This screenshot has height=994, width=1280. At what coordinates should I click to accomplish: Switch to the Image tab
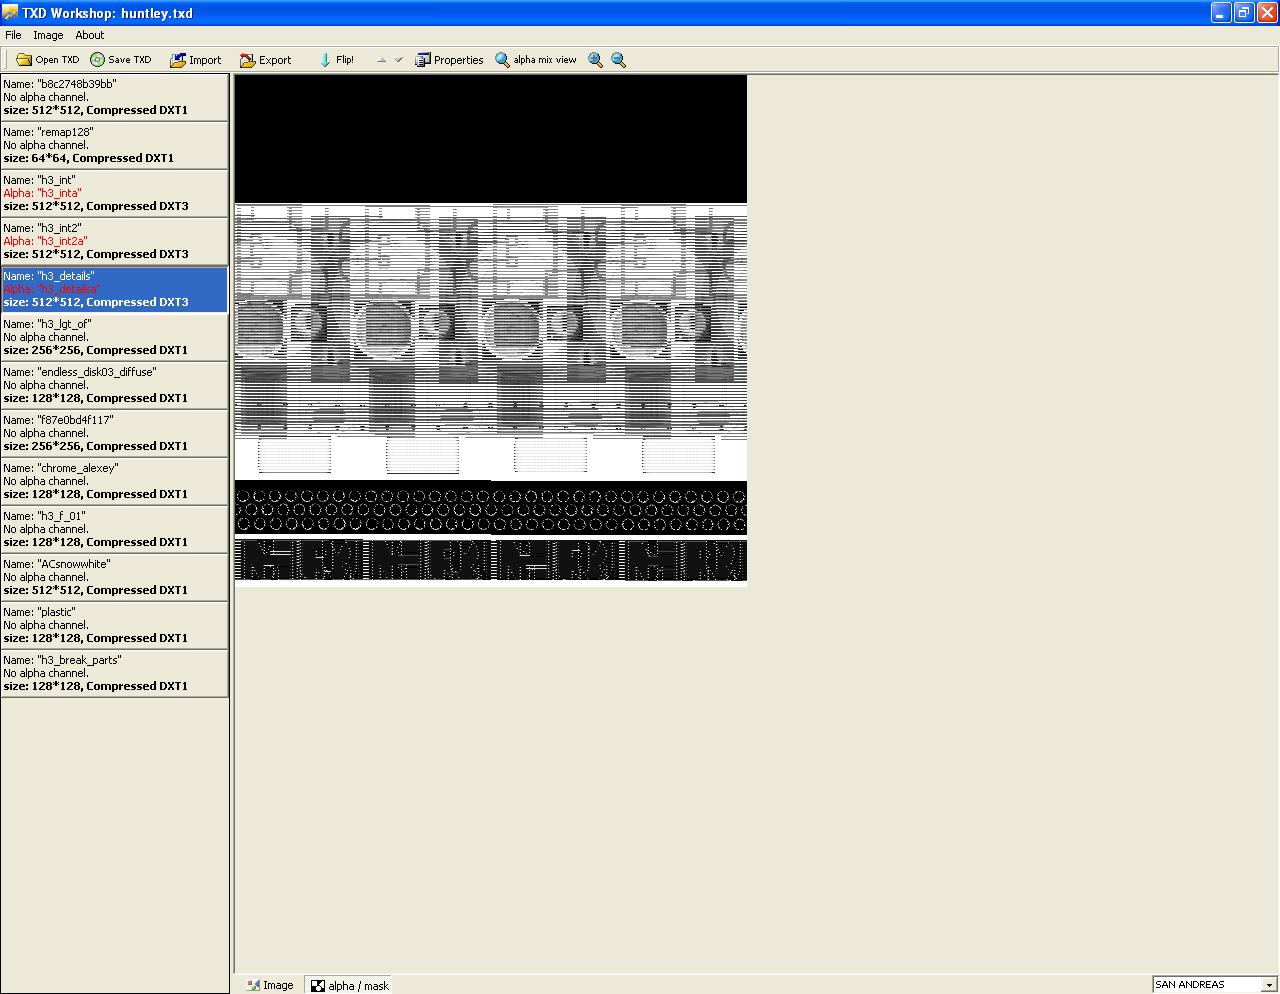point(270,985)
